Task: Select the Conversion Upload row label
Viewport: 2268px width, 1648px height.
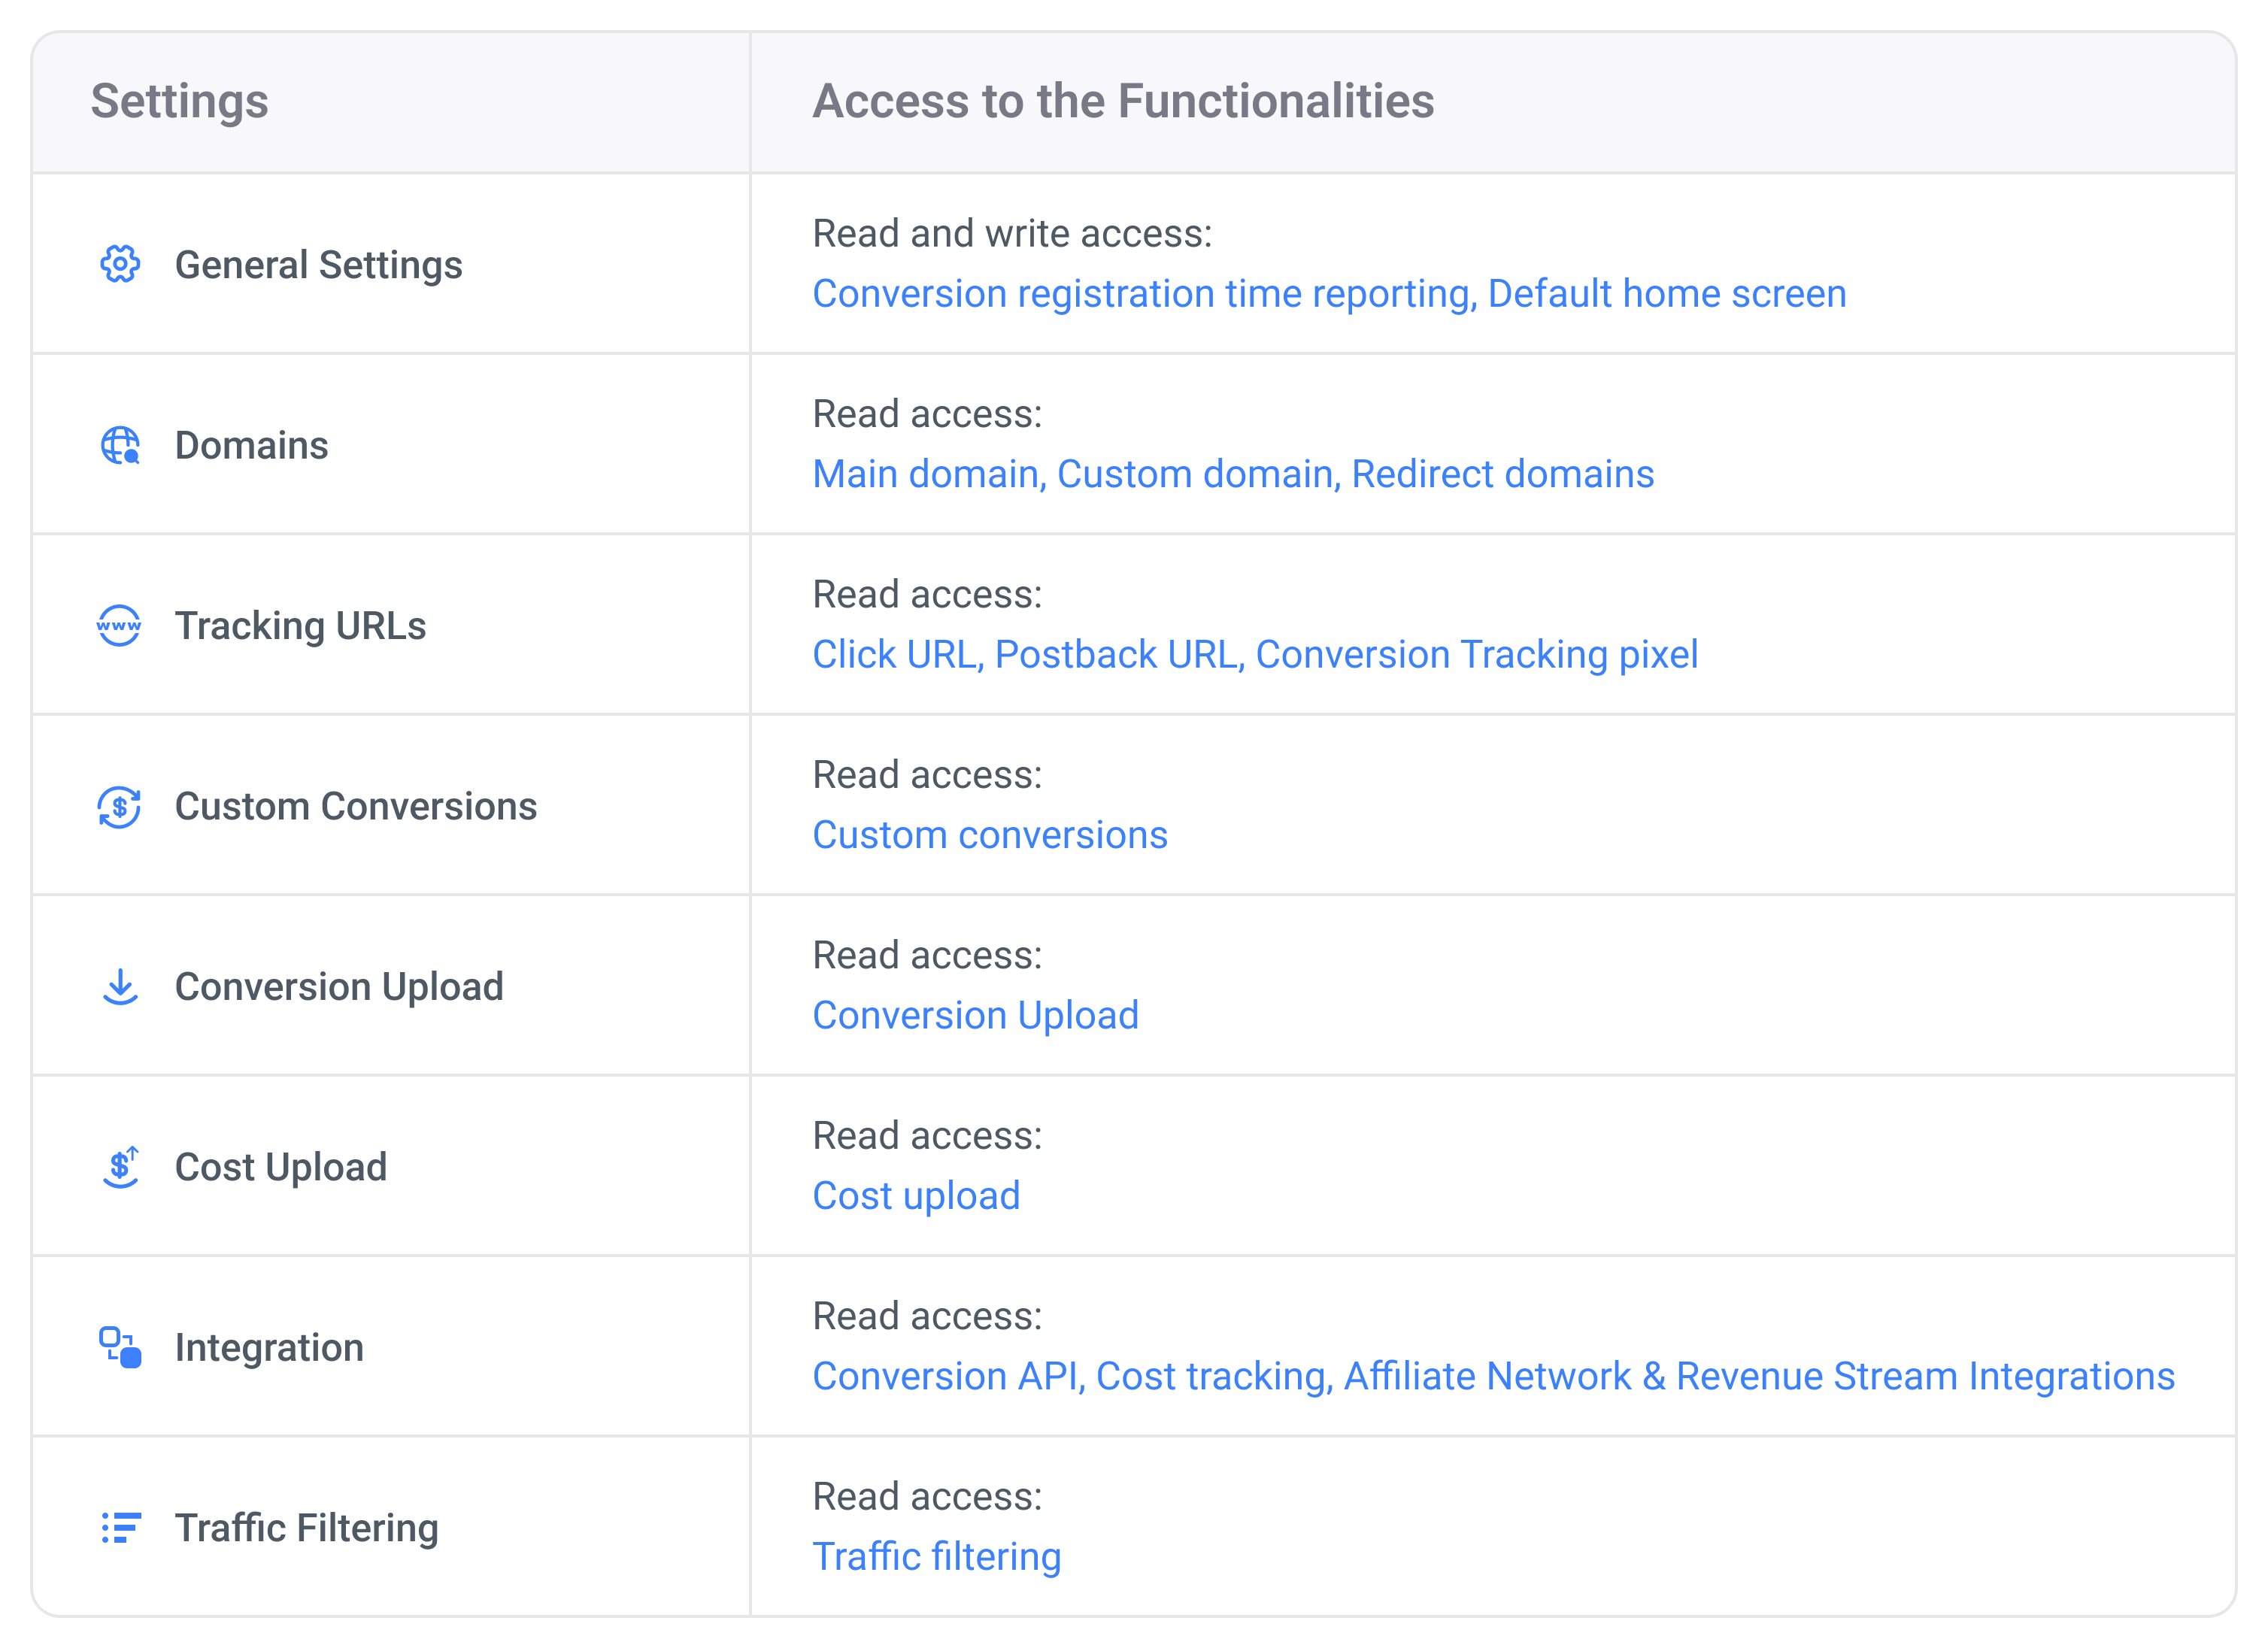Action: pyautogui.click(x=339, y=987)
